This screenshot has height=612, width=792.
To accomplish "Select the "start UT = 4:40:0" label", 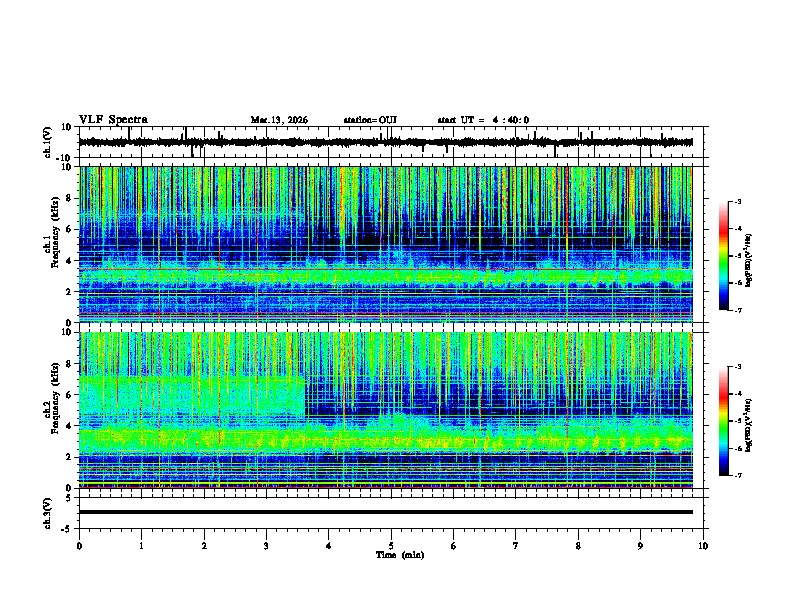I will (483, 120).
